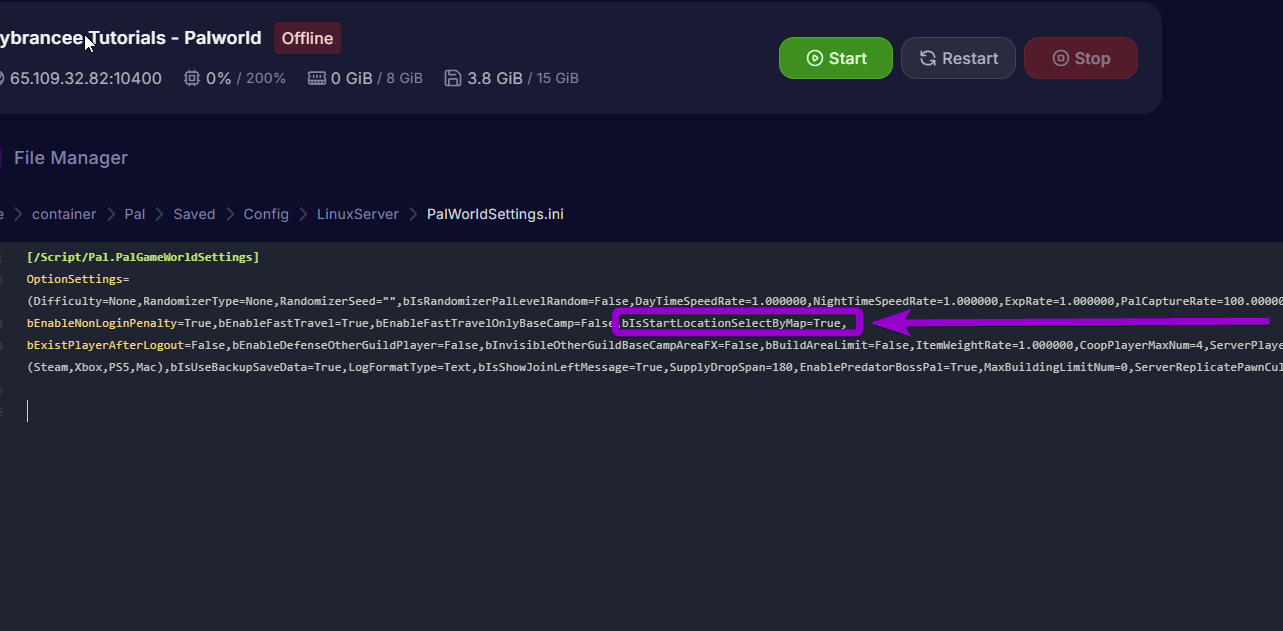Click the Offline status badge

tap(307, 38)
